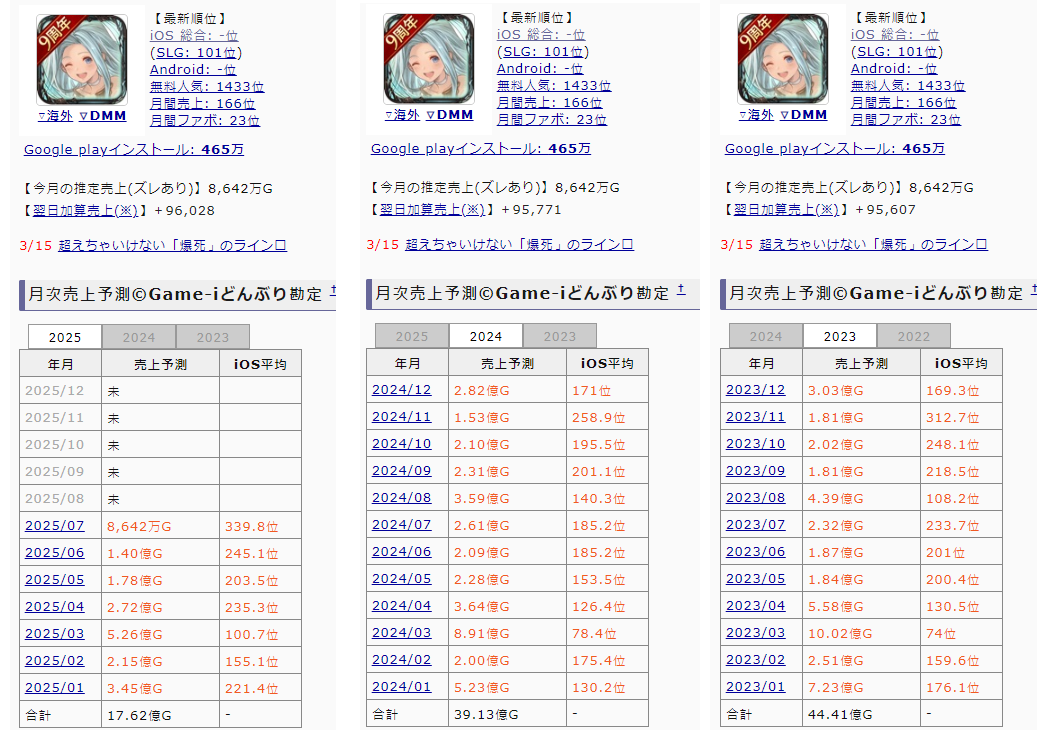The width and height of the screenshot is (1038, 730).
Task: Open the 2023/09 month link
Action: (755, 471)
